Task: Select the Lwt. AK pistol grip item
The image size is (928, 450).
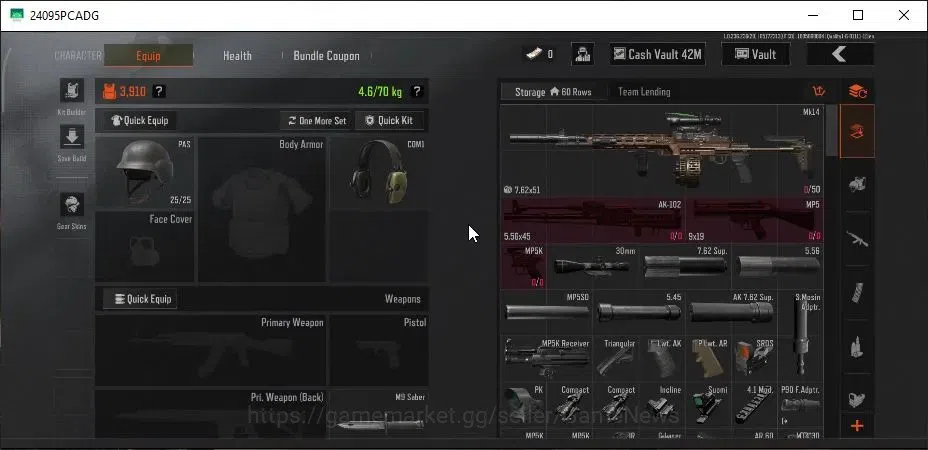Action: click(x=662, y=359)
